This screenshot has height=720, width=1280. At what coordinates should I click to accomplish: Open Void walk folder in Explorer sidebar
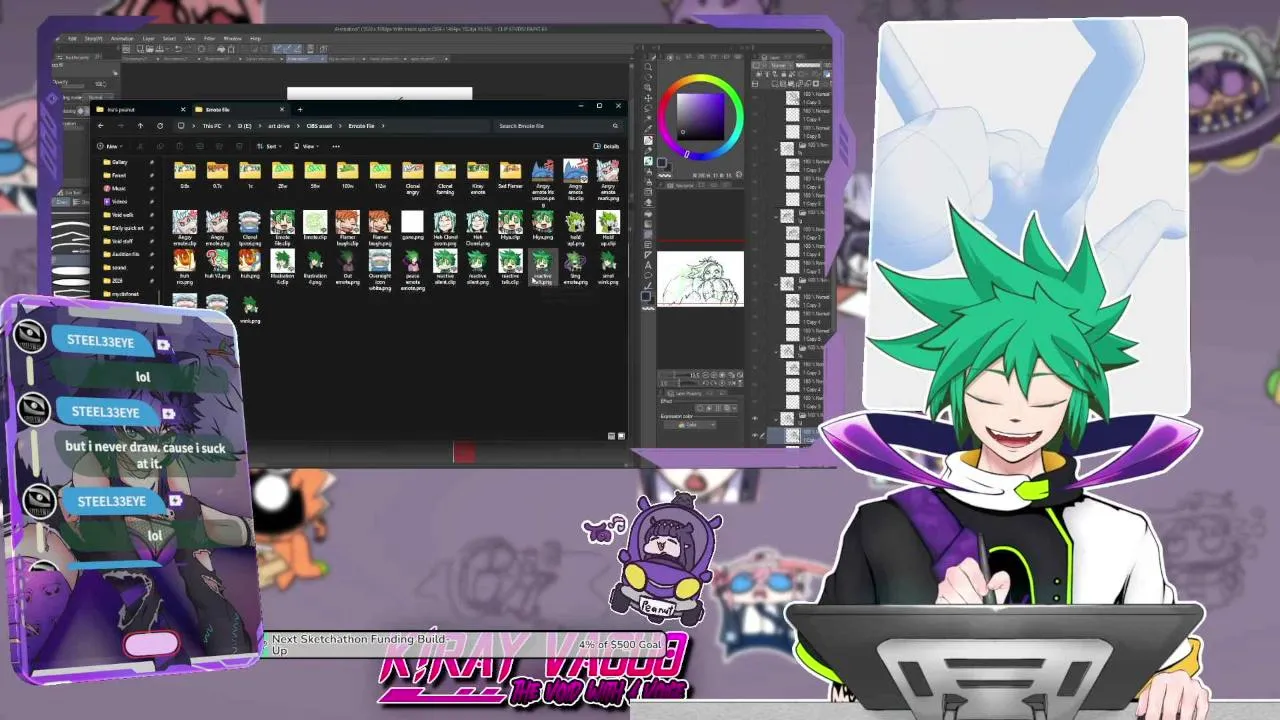tap(119, 215)
